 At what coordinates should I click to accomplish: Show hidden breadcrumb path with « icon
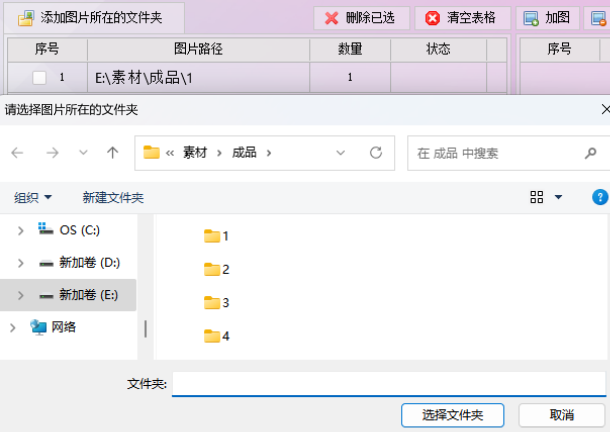170,153
